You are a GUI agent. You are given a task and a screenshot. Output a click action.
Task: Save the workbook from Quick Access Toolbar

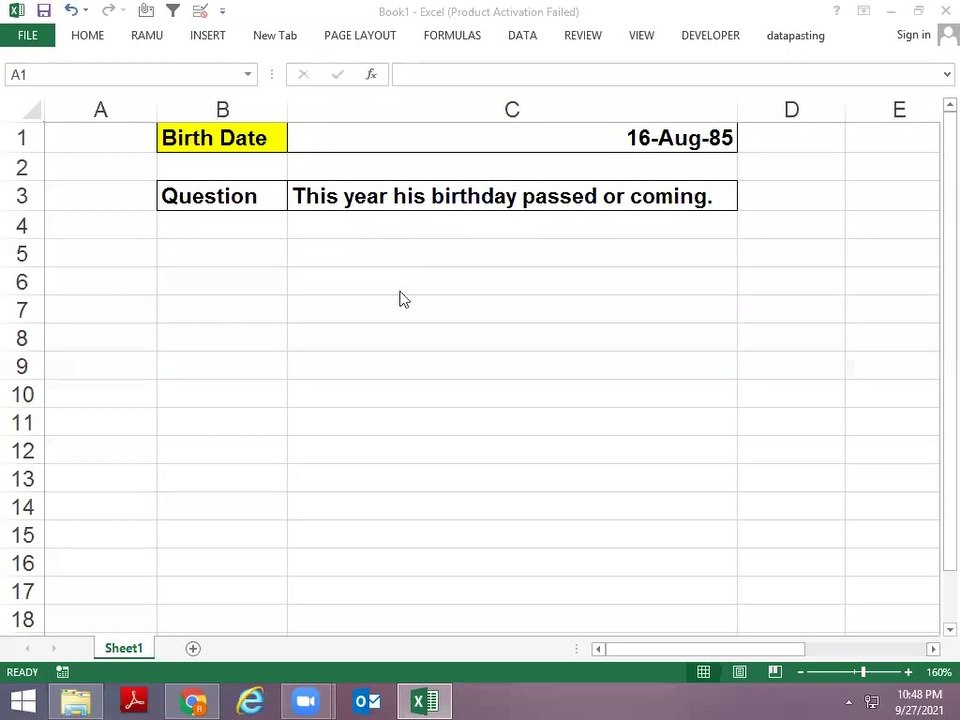click(43, 10)
